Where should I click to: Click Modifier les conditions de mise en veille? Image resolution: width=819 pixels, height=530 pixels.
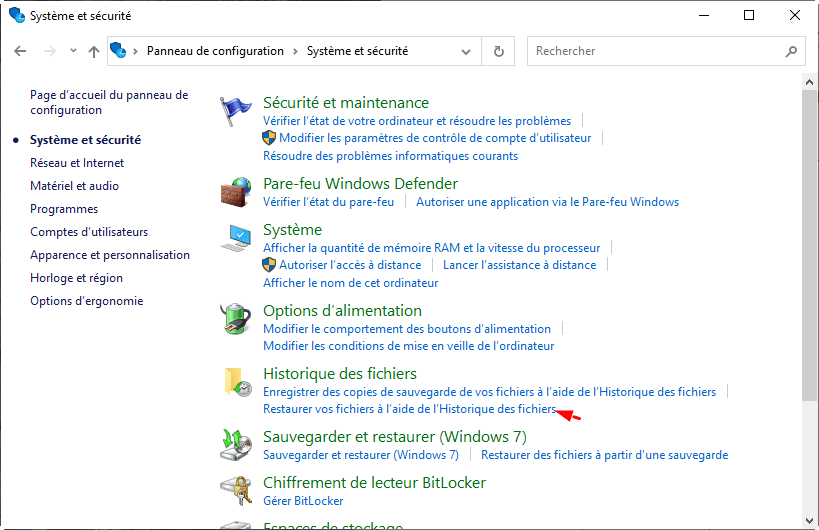tap(408, 346)
